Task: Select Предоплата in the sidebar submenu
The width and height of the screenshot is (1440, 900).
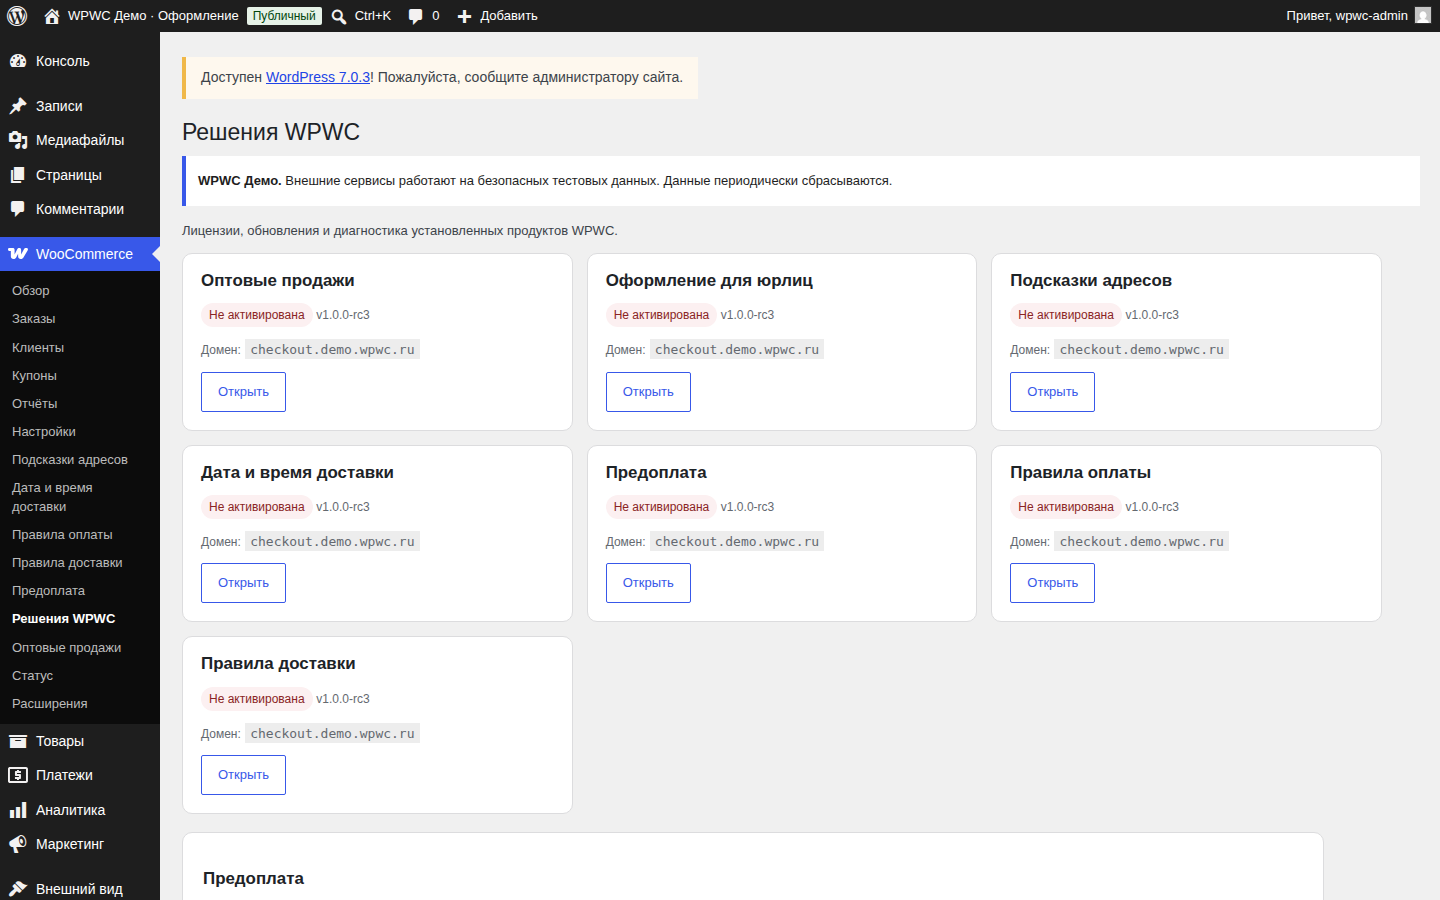Action: 48,591
